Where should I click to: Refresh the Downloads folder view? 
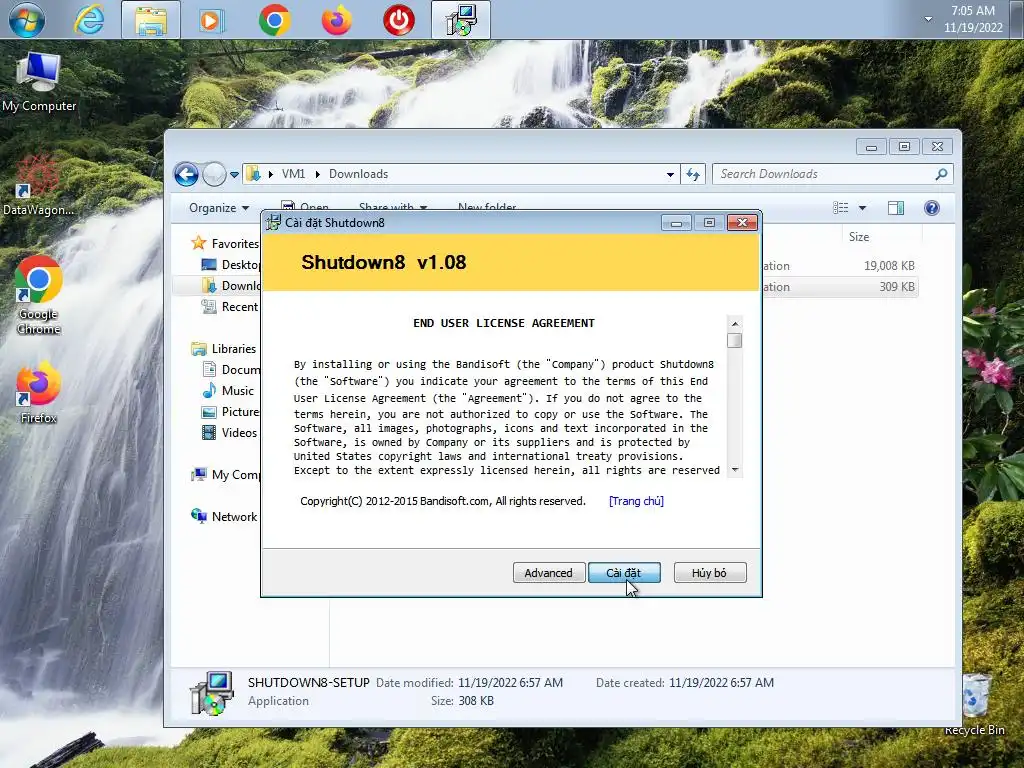pos(693,174)
